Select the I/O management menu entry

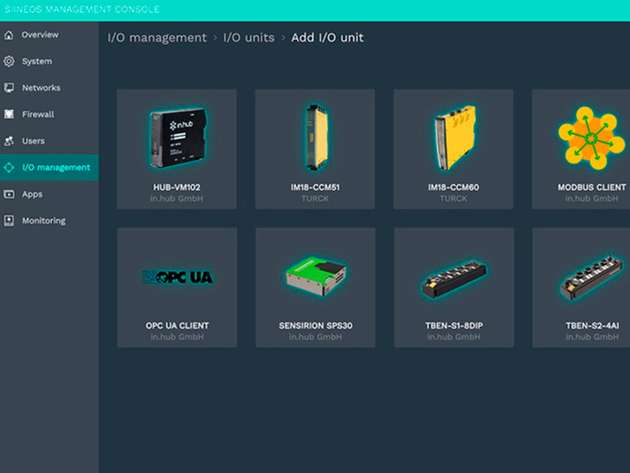49,167
